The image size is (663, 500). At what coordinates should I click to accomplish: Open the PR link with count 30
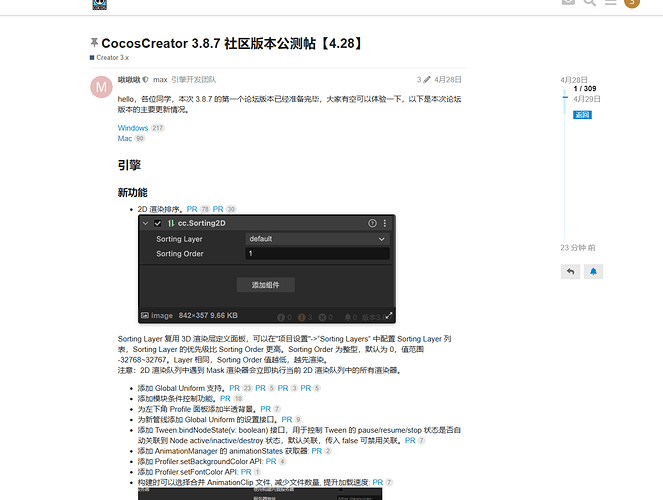click(218, 209)
